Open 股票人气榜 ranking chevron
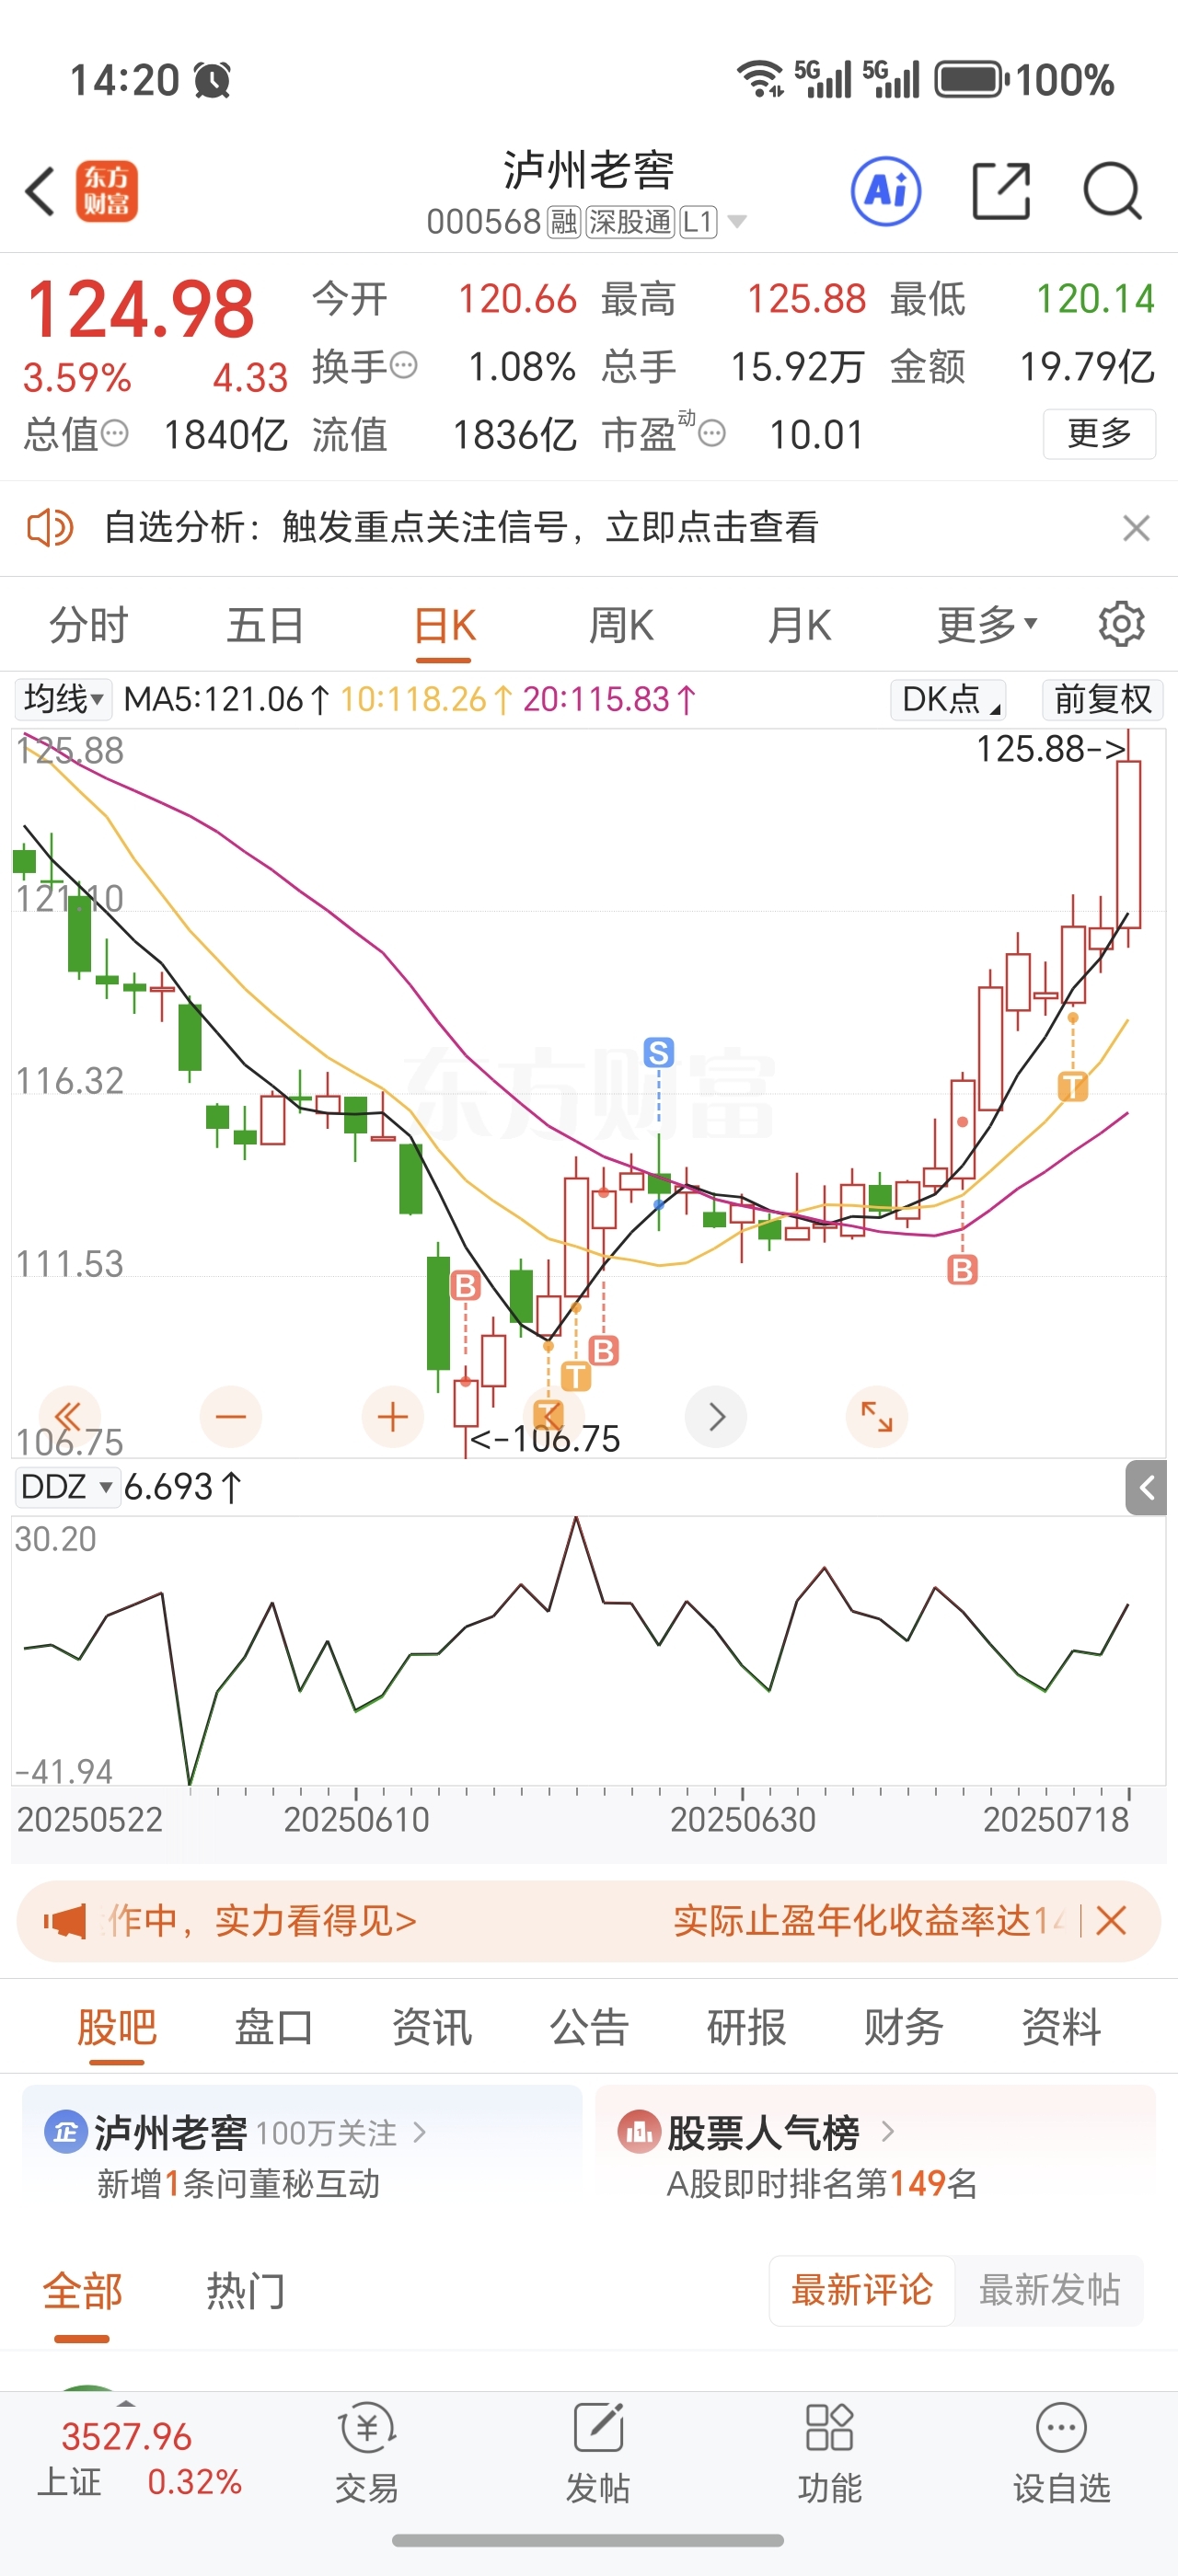Screen dimensions: 1178x2576 point(887,2133)
